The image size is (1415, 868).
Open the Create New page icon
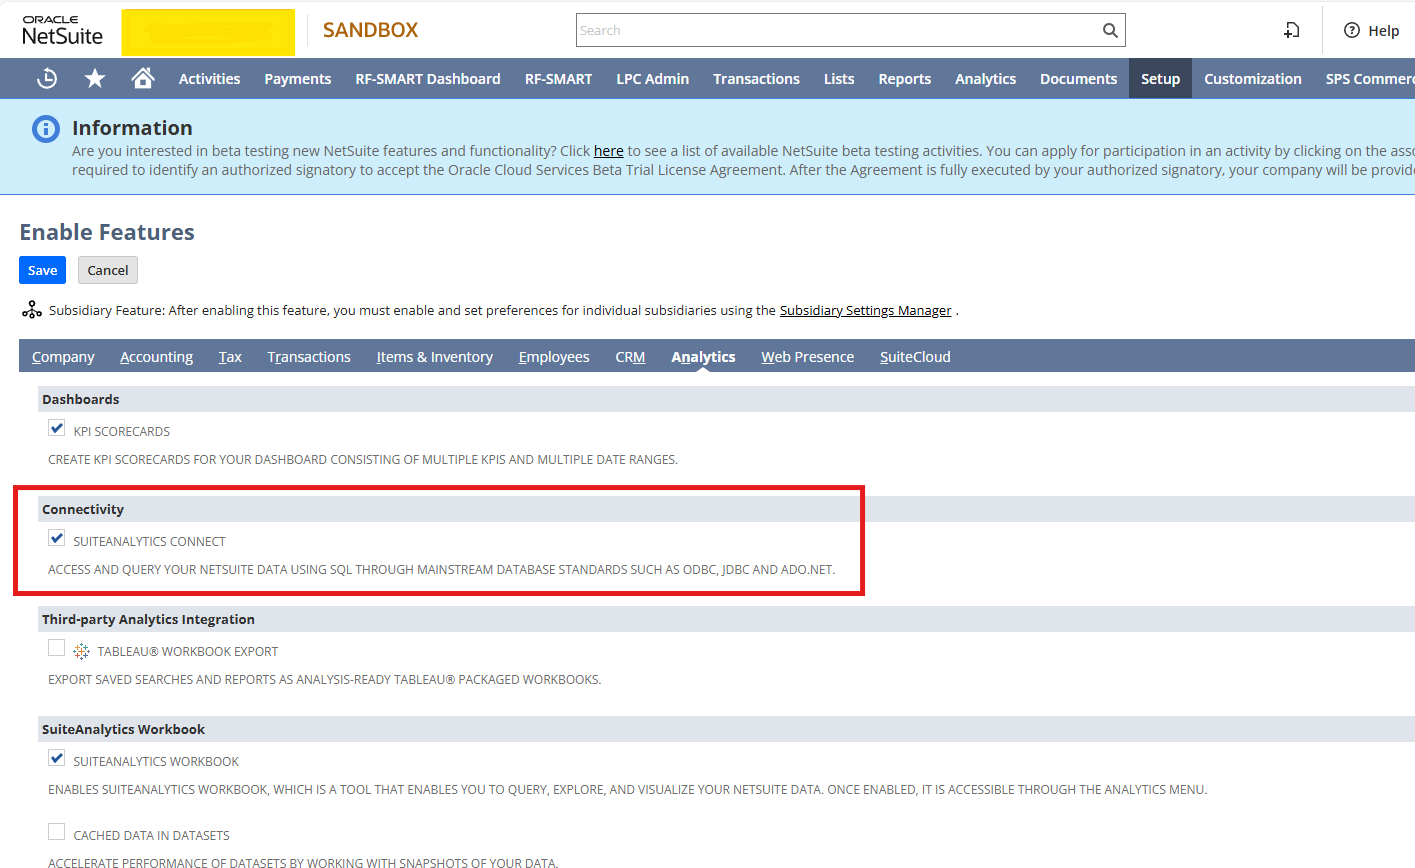(x=1292, y=30)
